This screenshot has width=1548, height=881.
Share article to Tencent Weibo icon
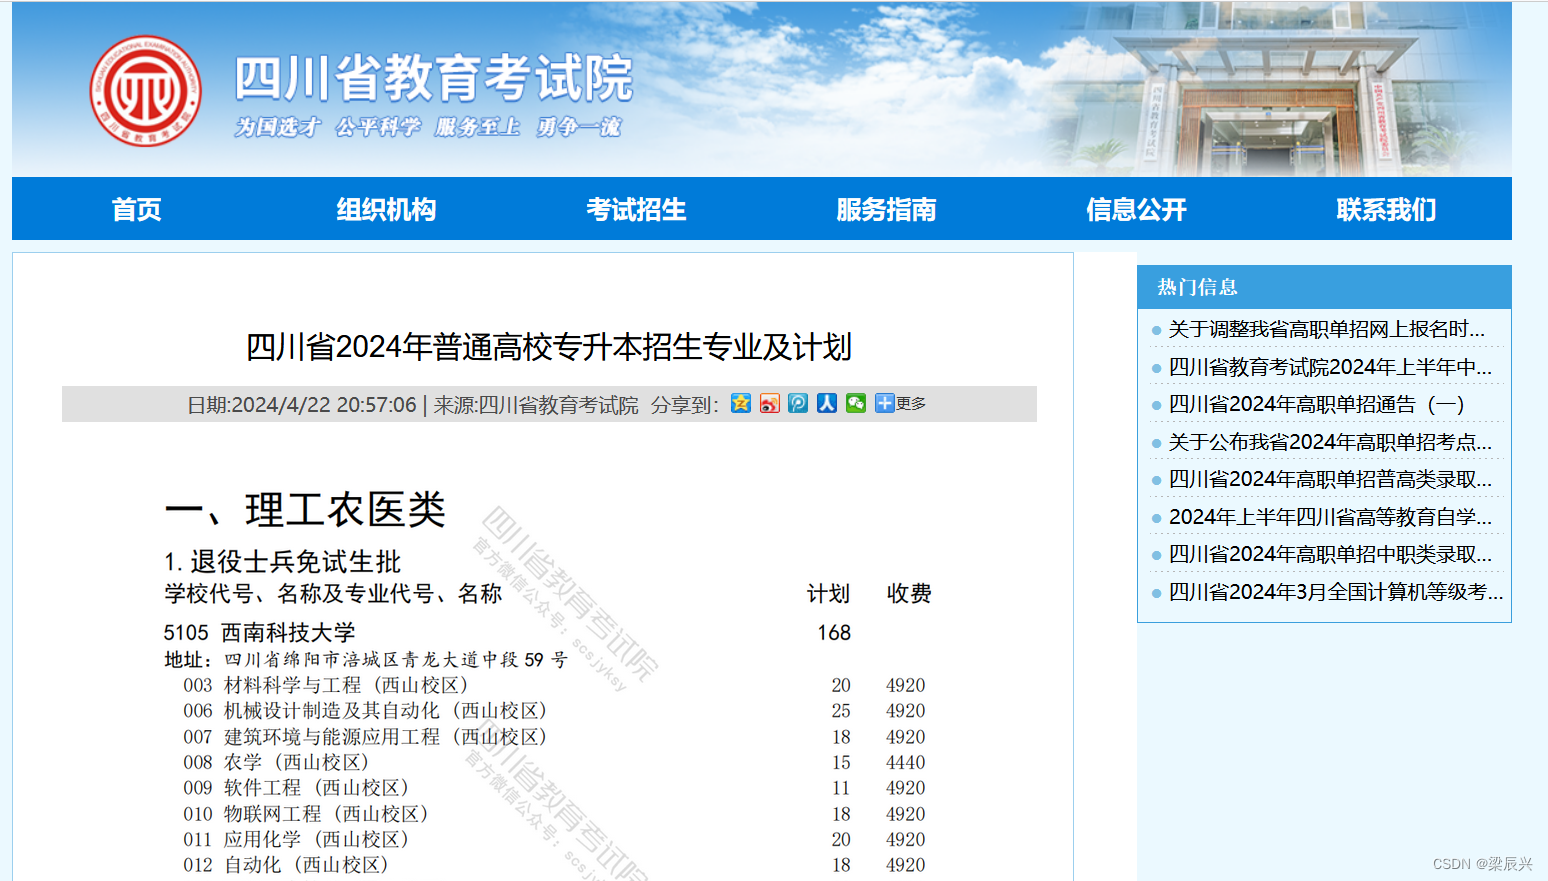798,403
